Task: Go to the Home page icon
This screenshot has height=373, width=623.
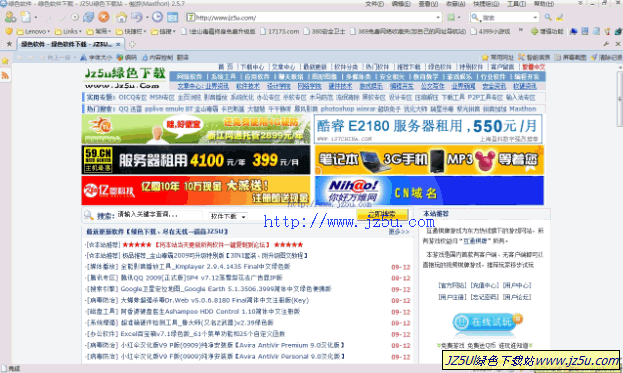Action: click(x=122, y=17)
